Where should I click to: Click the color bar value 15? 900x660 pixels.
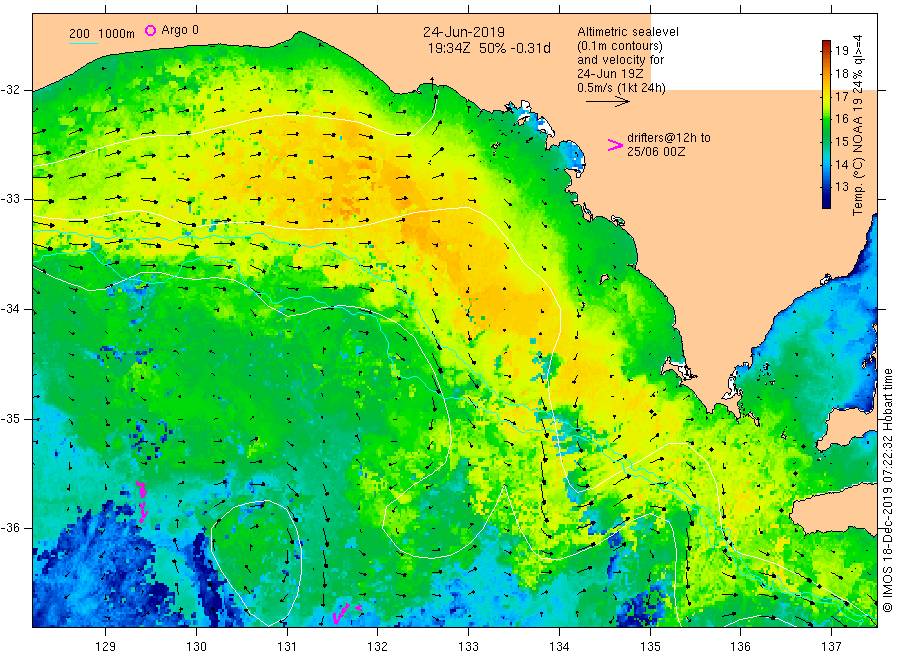pos(841,142)
